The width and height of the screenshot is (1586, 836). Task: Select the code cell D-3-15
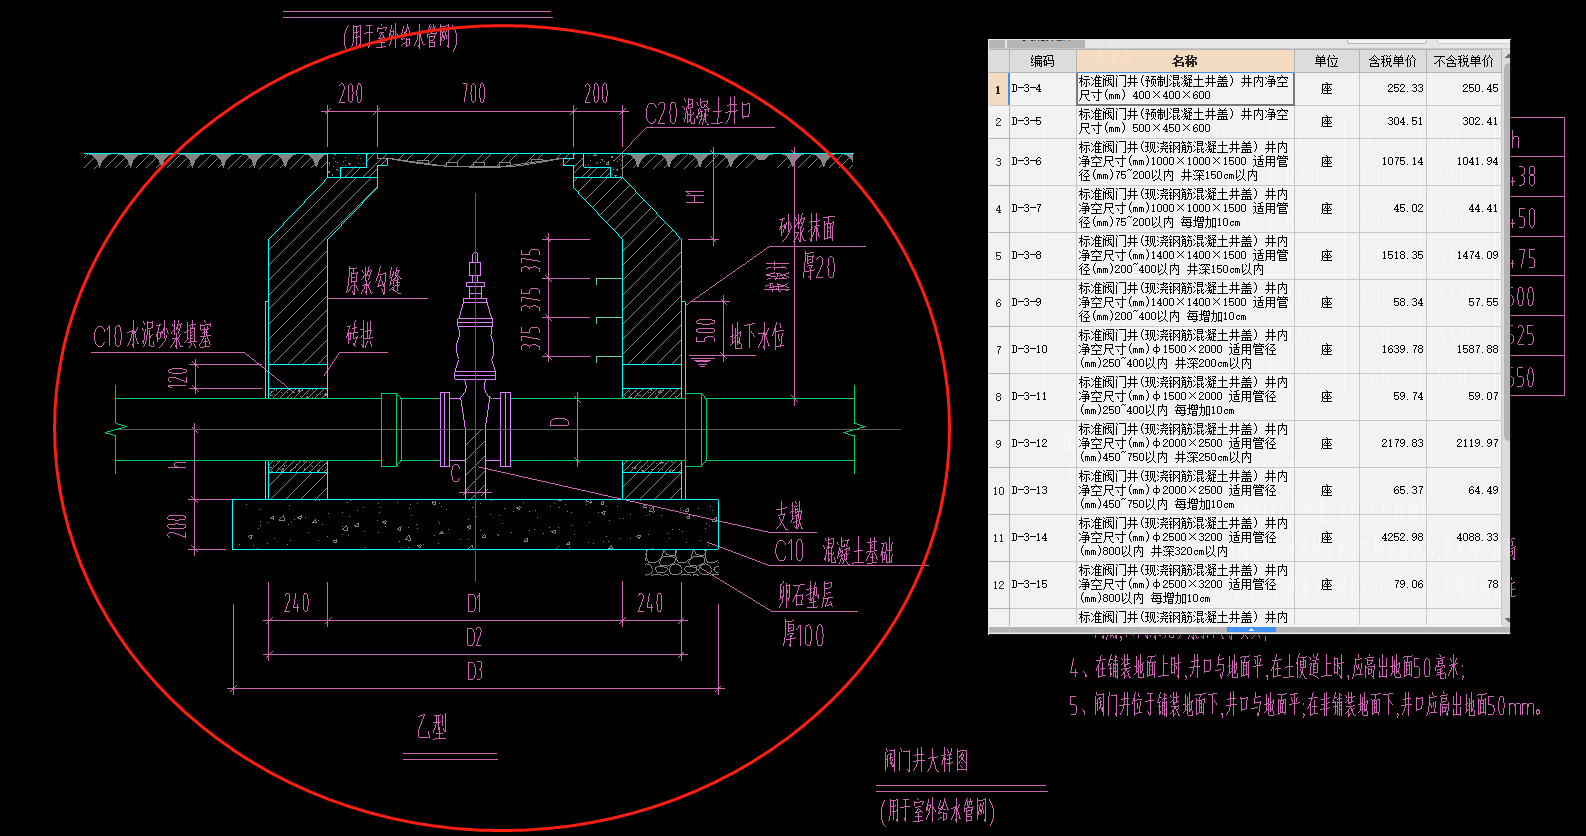pyautogui.click(x=1042, y=585)
